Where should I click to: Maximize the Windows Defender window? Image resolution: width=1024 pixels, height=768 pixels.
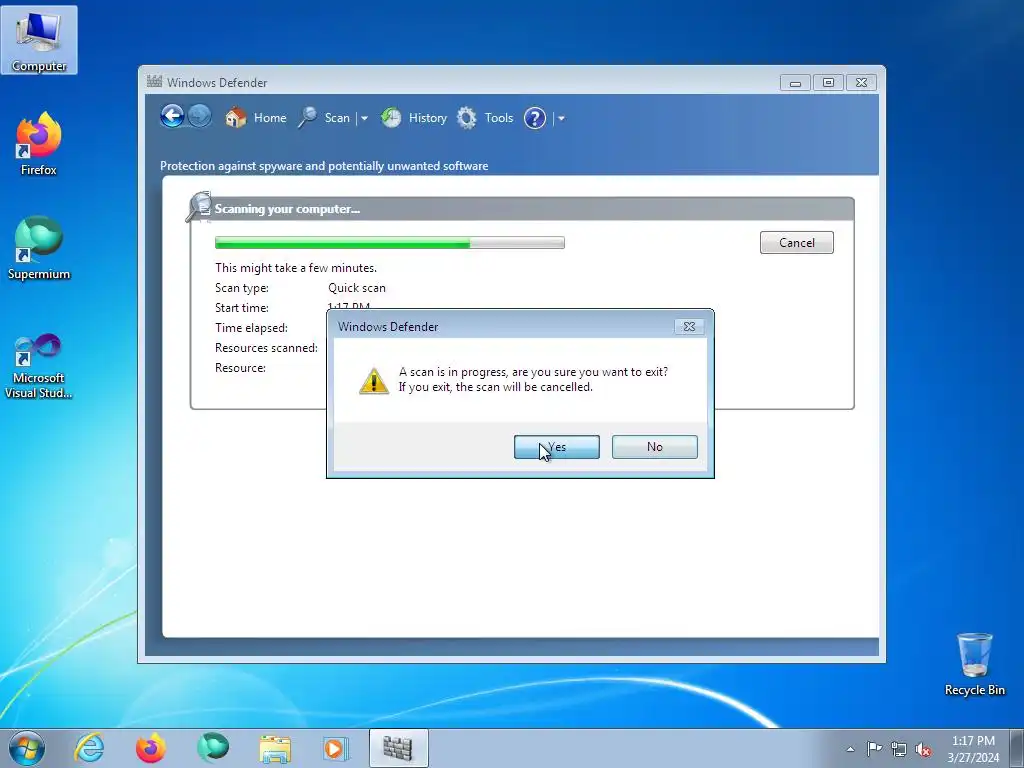pos(828,83)
